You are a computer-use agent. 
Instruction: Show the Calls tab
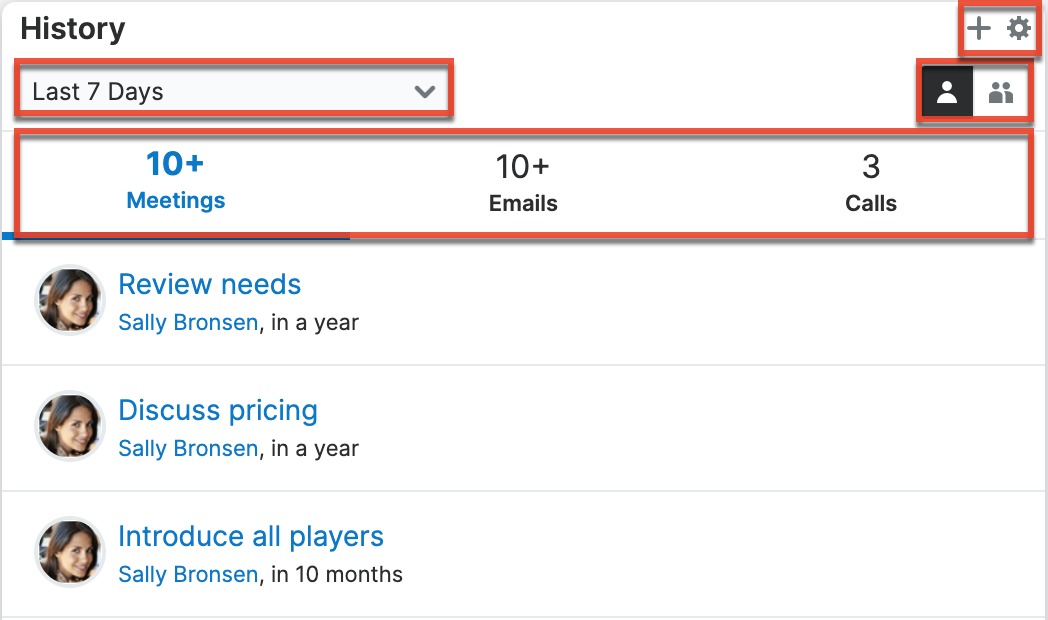click(x=870, y=182)
